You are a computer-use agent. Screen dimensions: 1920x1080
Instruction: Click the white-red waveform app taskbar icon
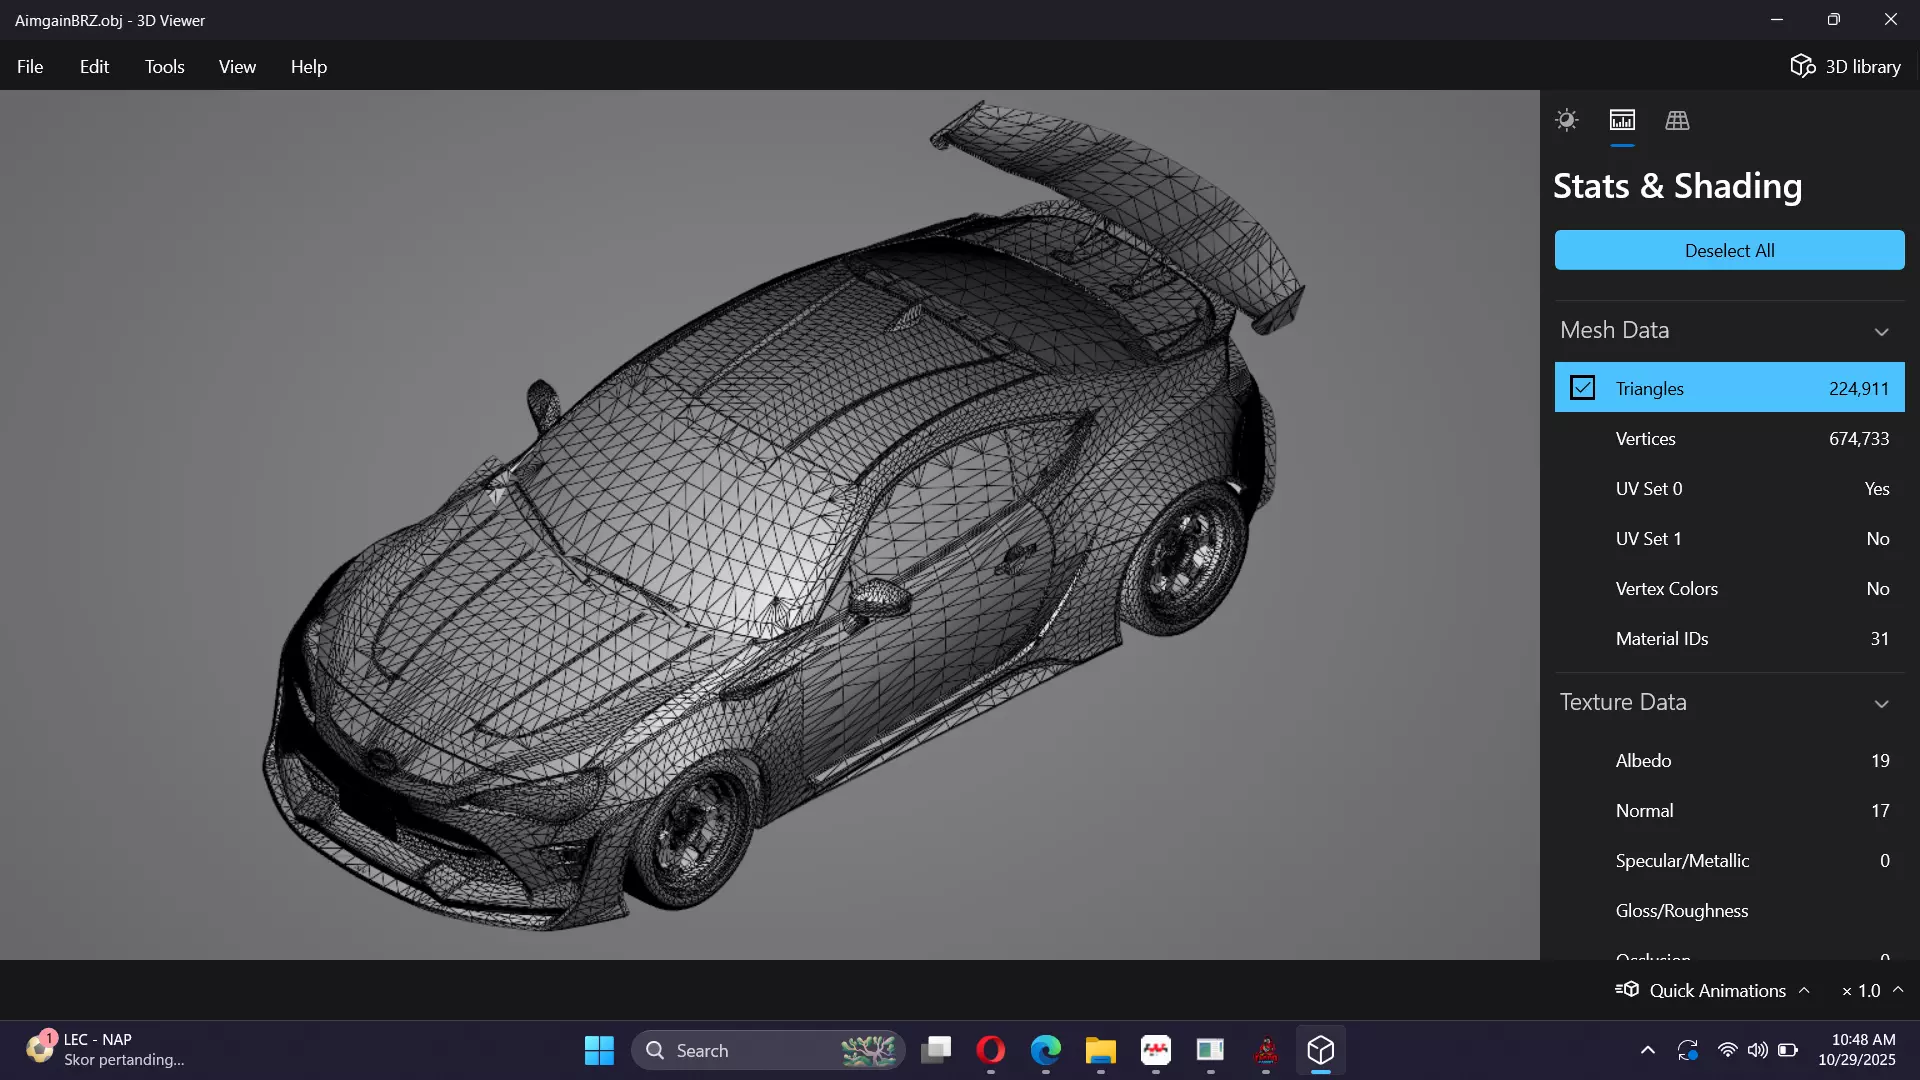pyautogui.click(x=1156, y=1050)
